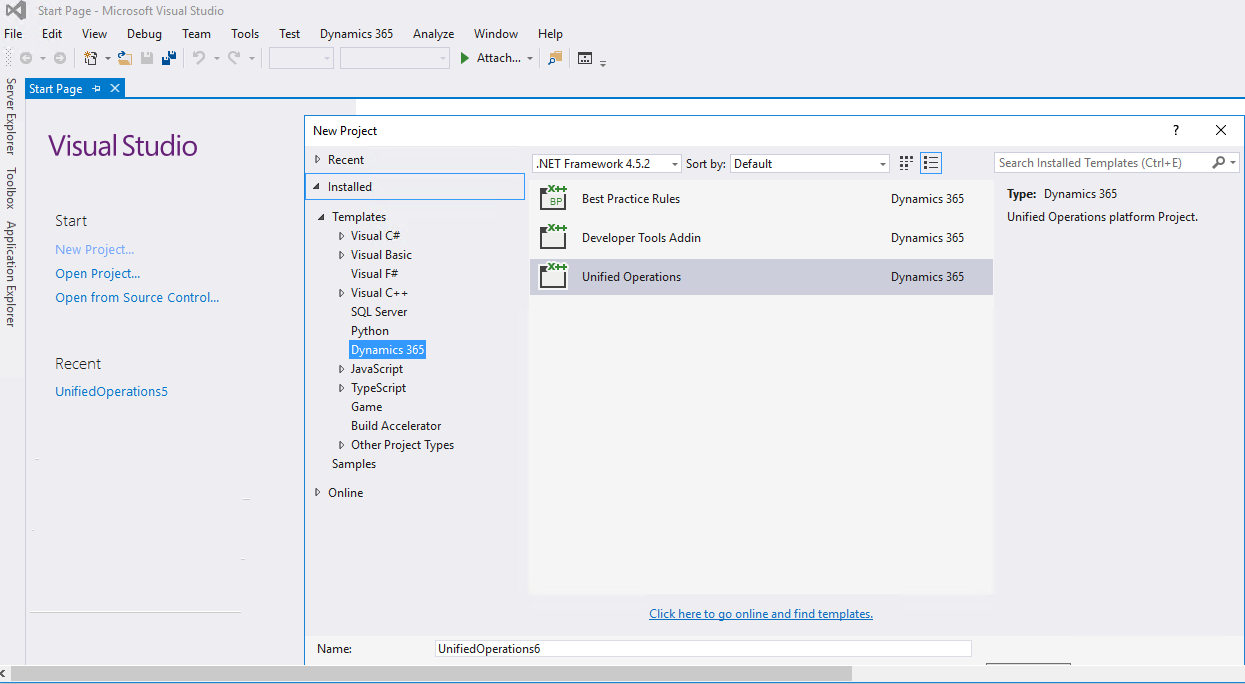Click the Navigate Backward toolbar icon
Image resolution: width=1245 pixels, height=684 pixels.
click(26, 59)
